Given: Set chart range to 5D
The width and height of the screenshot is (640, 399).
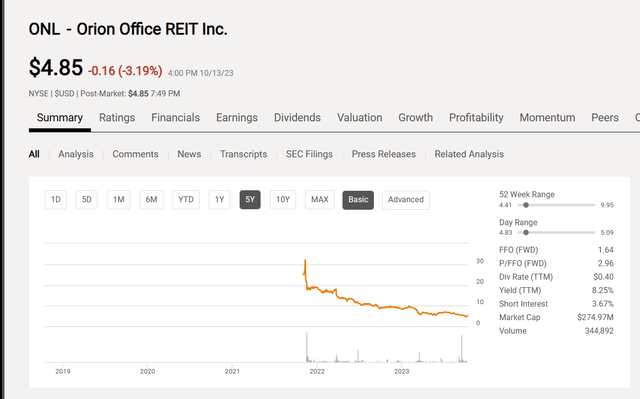Looking at the screenshot, I should coord(87,200).
